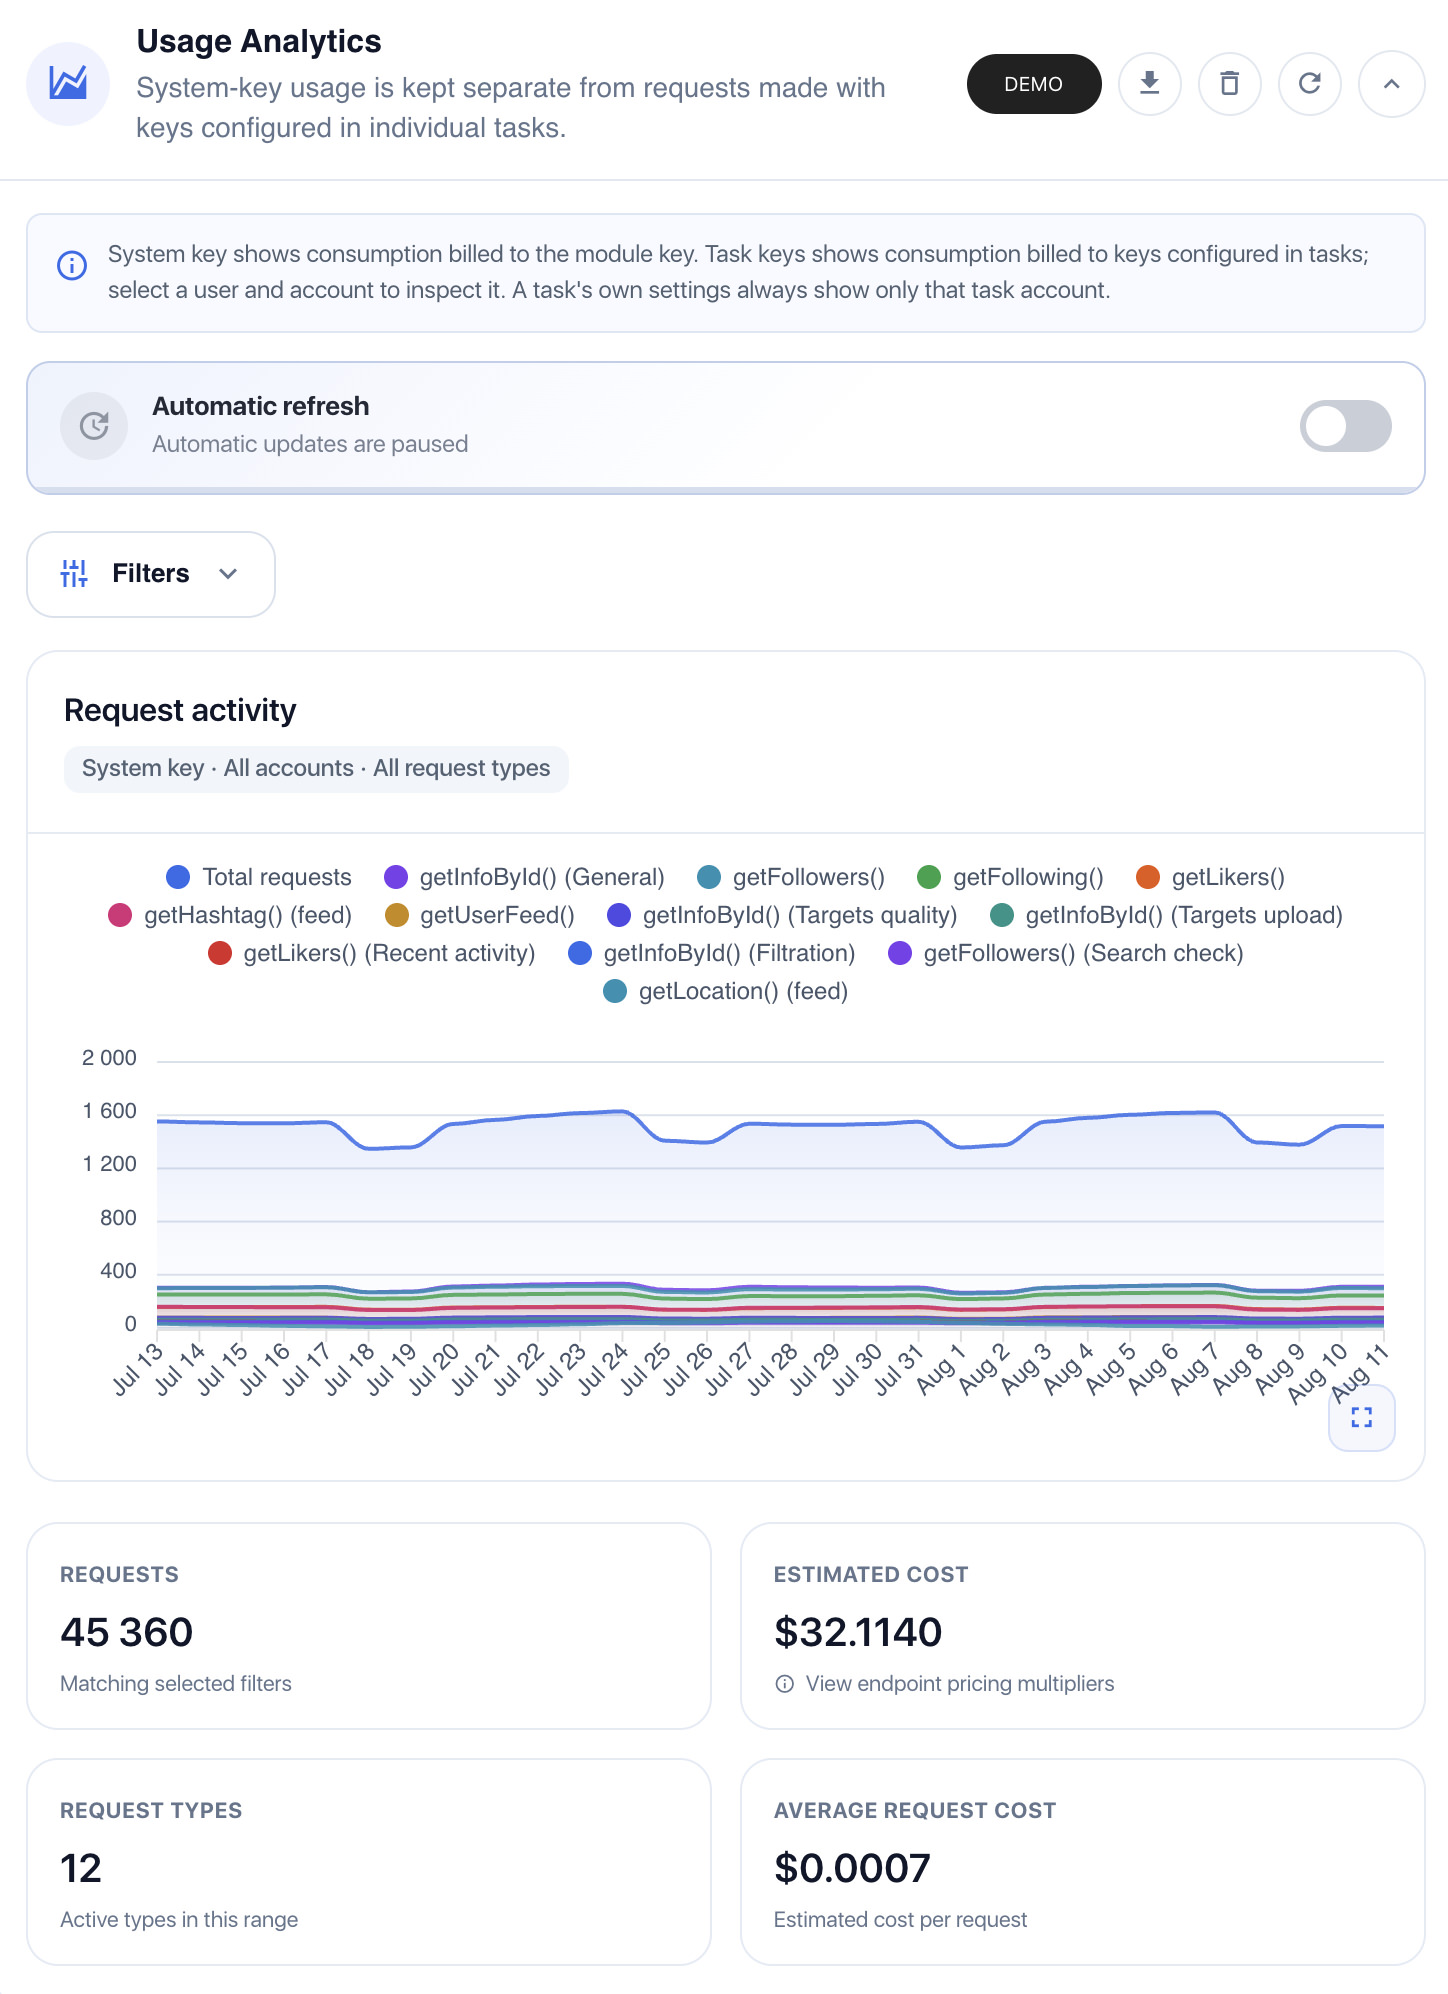Click the info icon in the notice banner
The image size is (1448, 1994).
[x=72, y=266]
